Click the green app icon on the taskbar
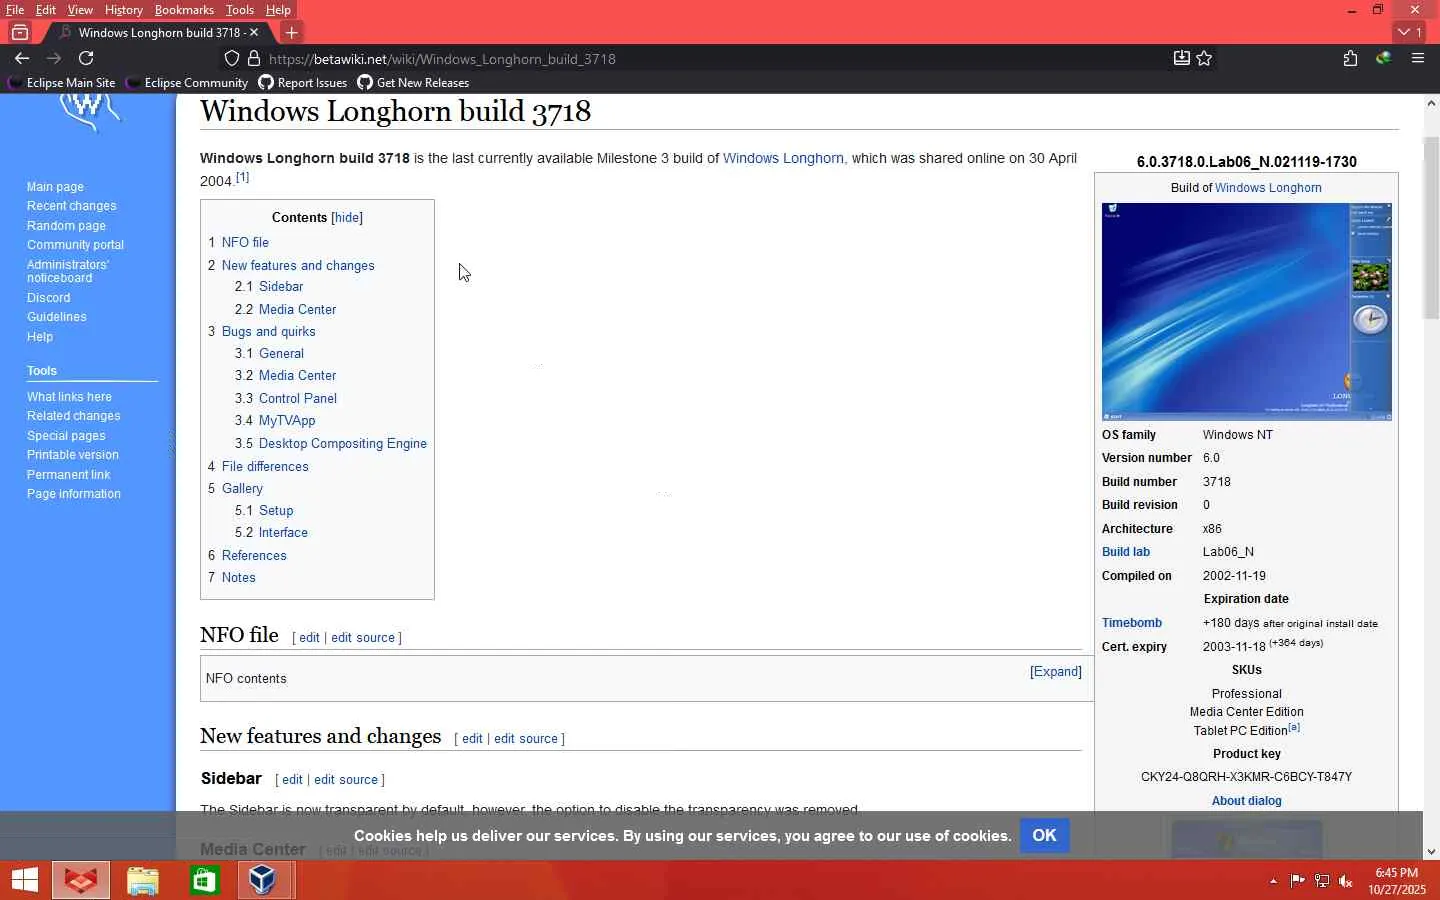The image size is (1440, 900). tap(204, 880)
